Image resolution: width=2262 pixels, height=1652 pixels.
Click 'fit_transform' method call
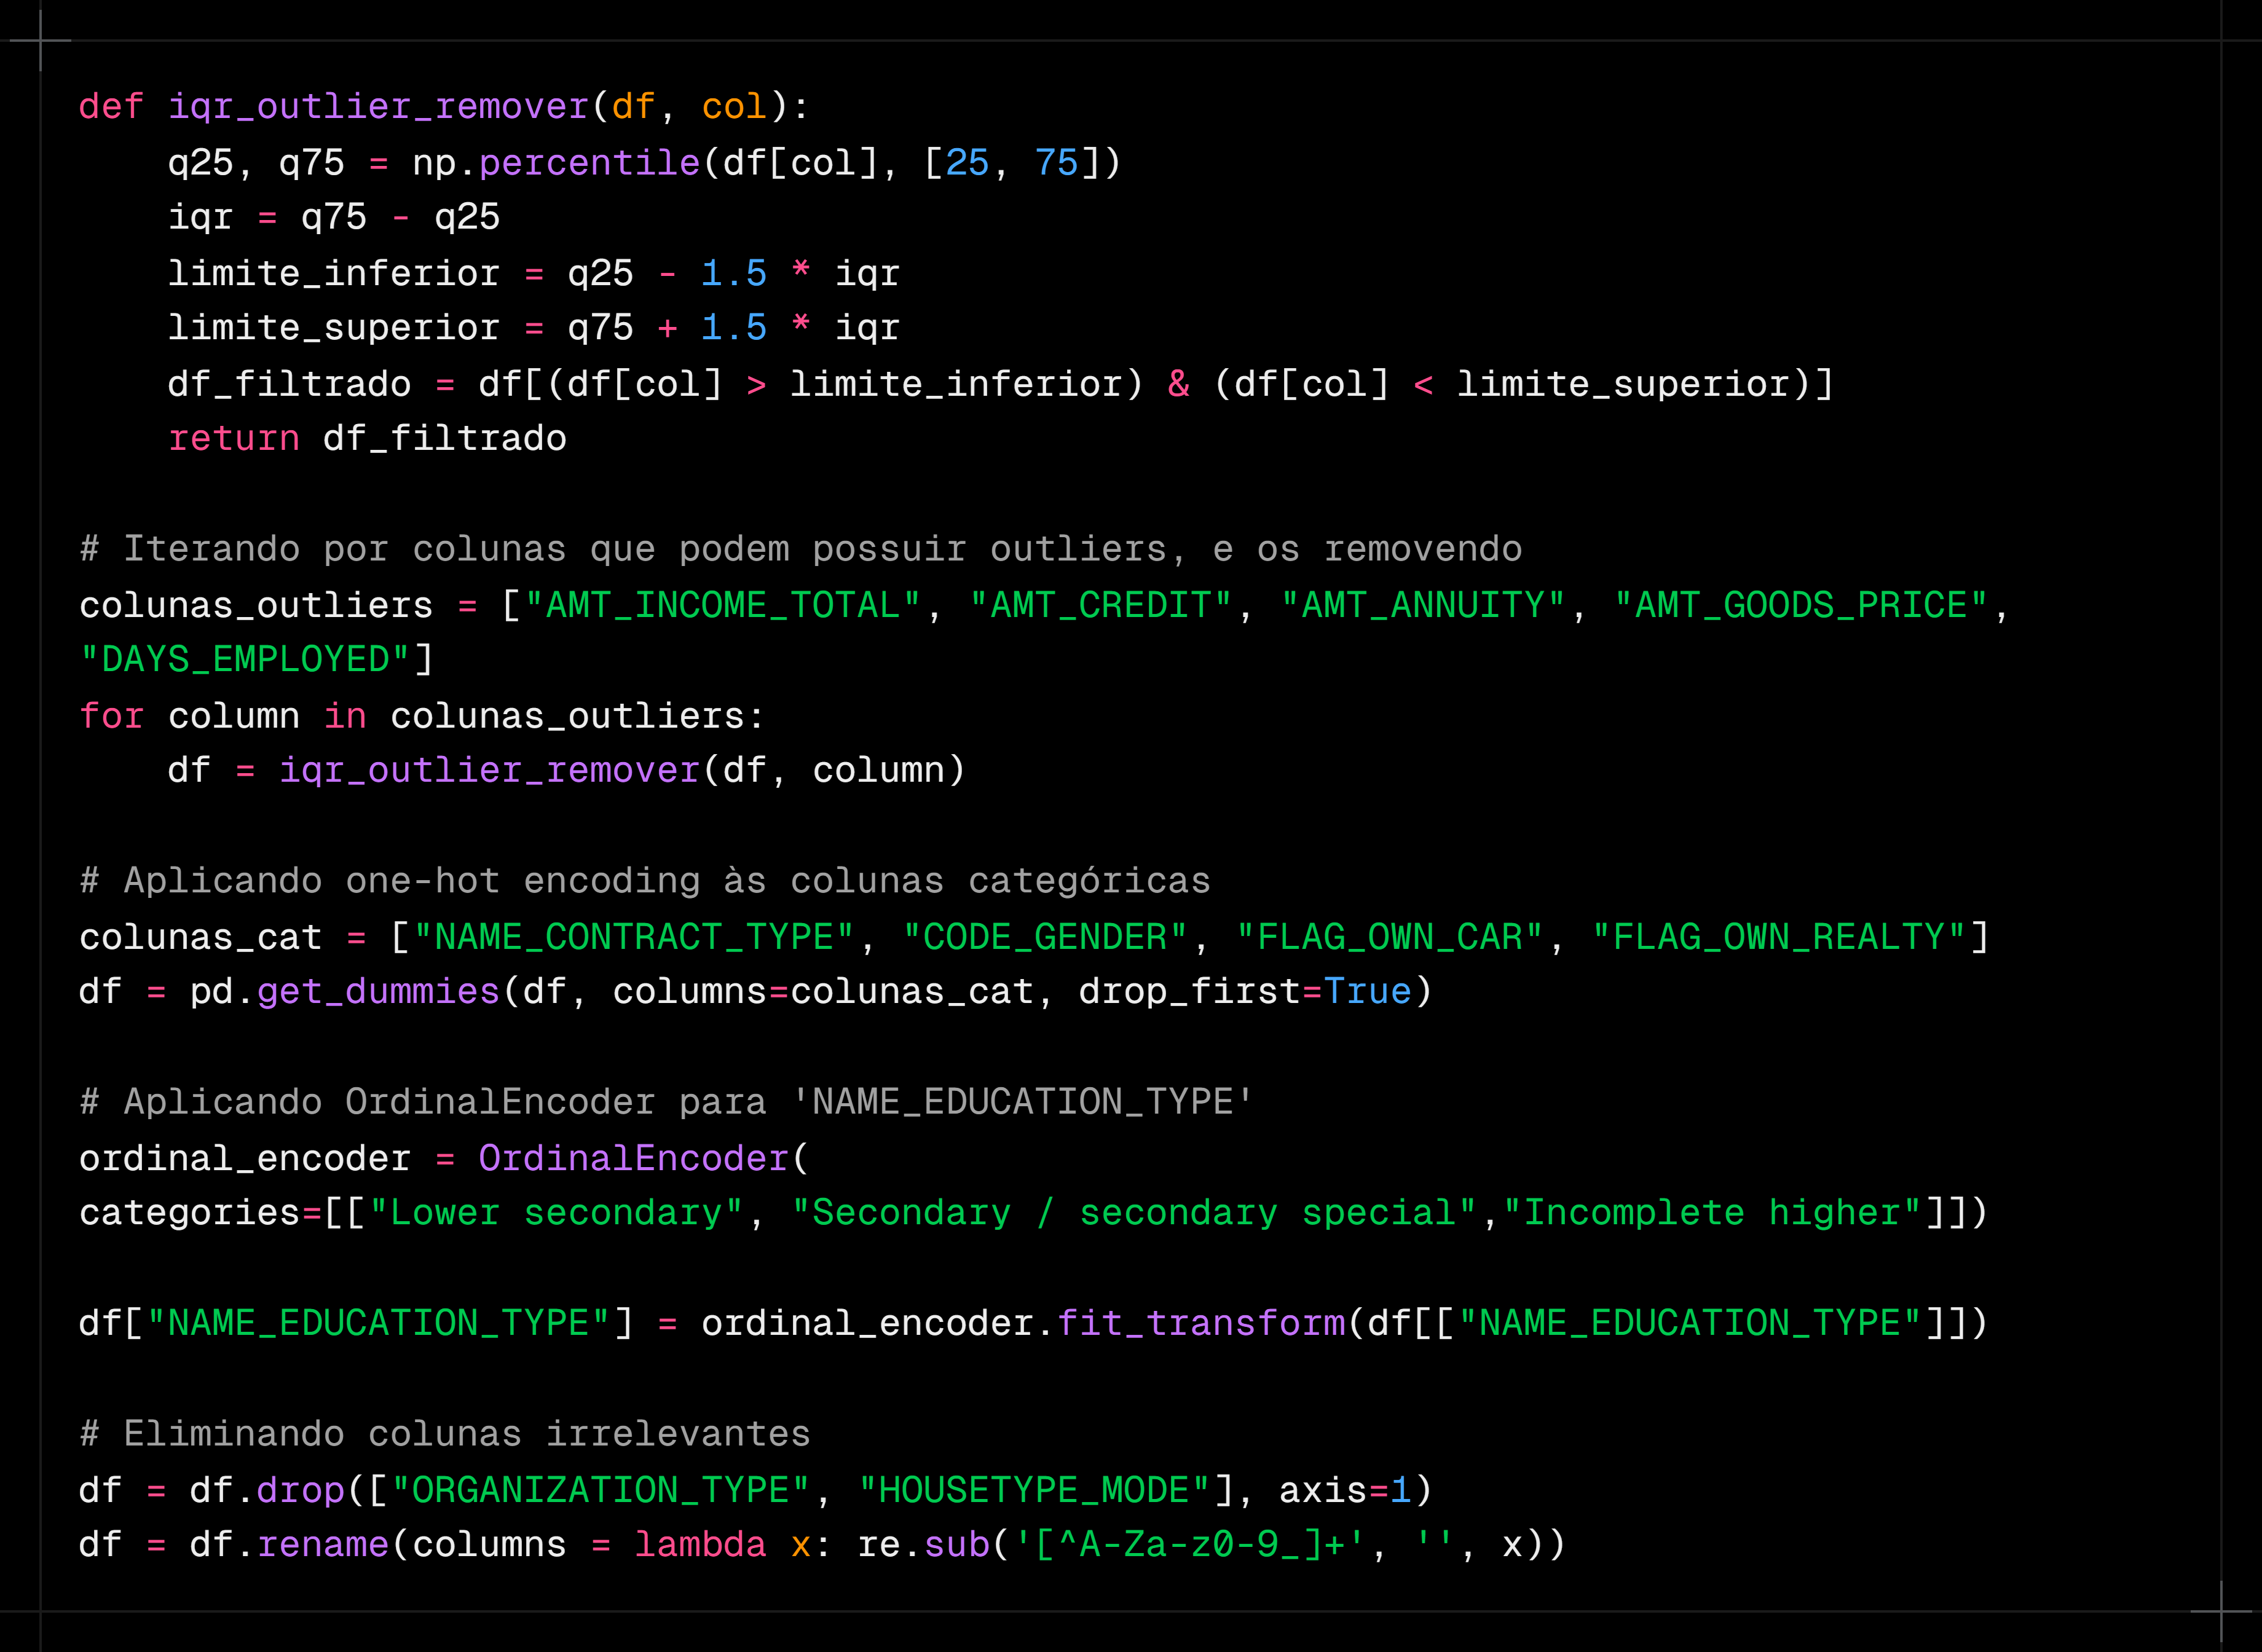[1200, 1324]
